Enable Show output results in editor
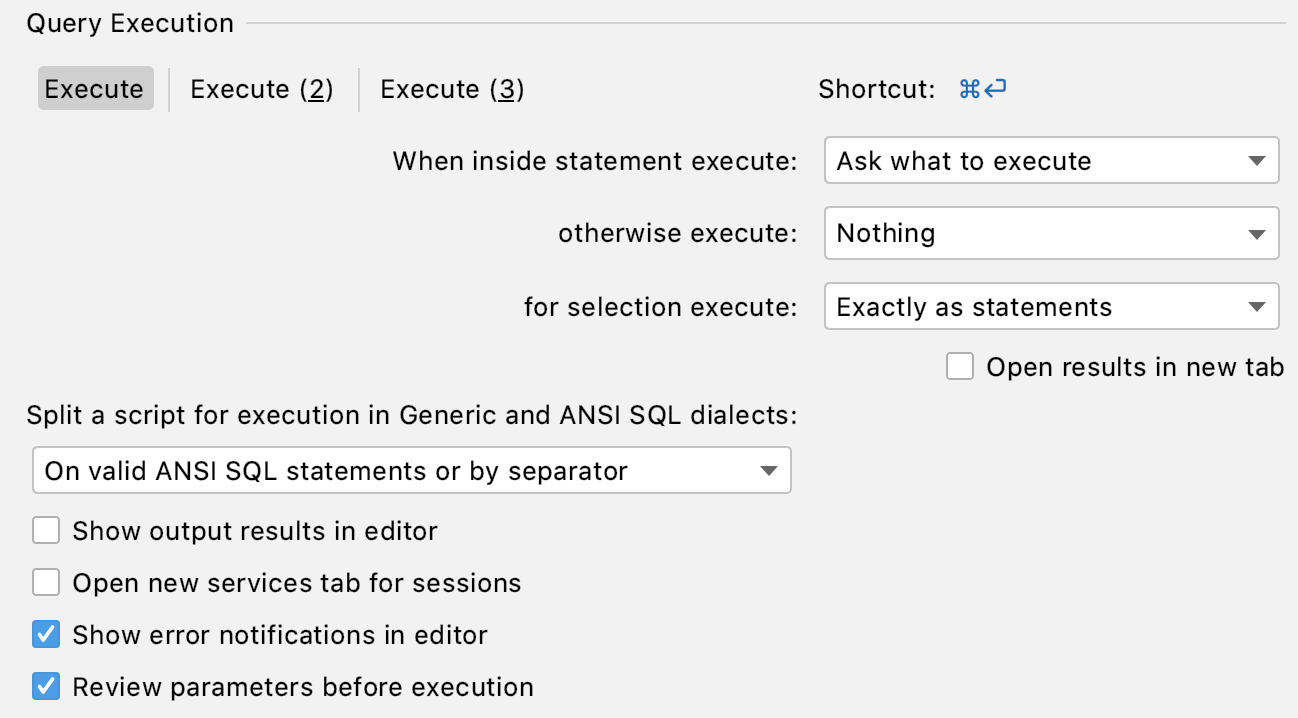Screen dimensions: 1298x718 pyautogui.click(x=46, y=530)
